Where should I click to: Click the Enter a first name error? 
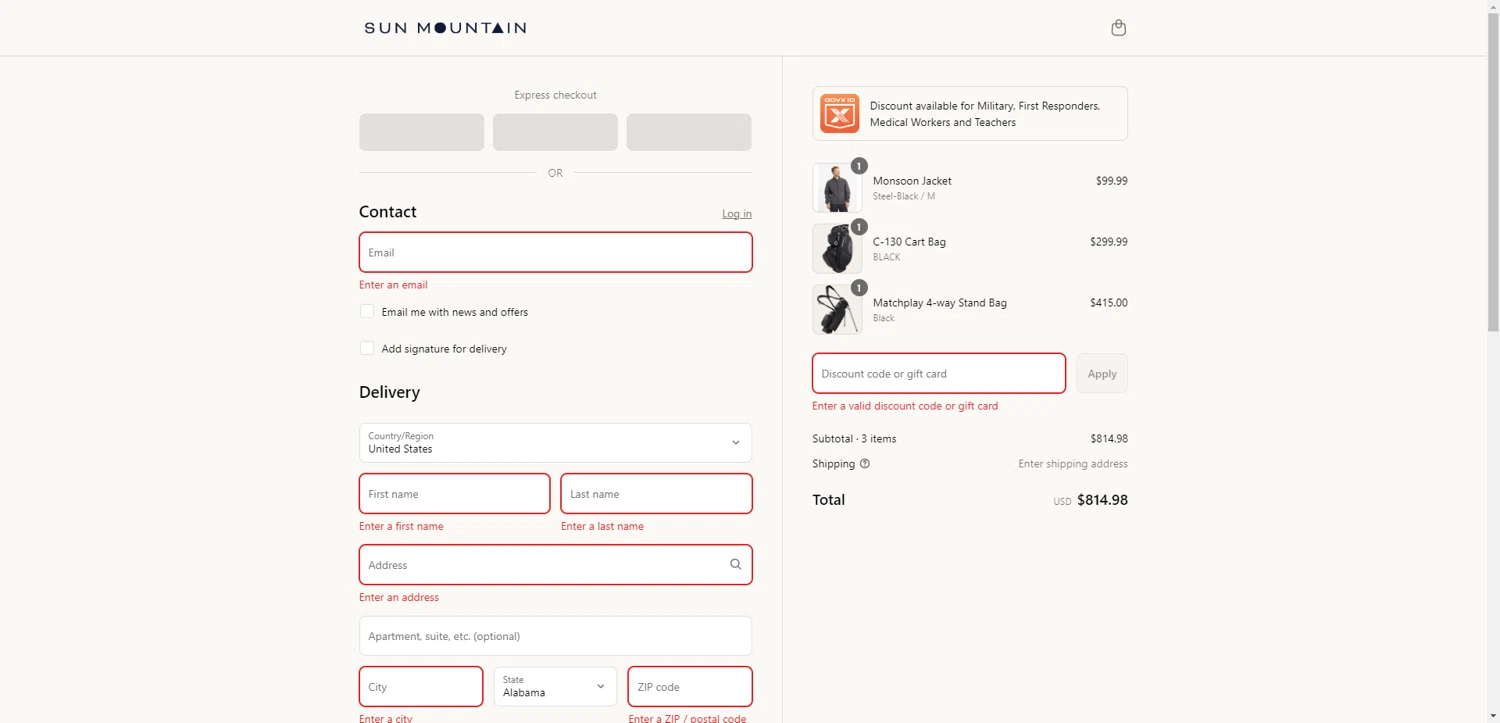click(401, 526)
